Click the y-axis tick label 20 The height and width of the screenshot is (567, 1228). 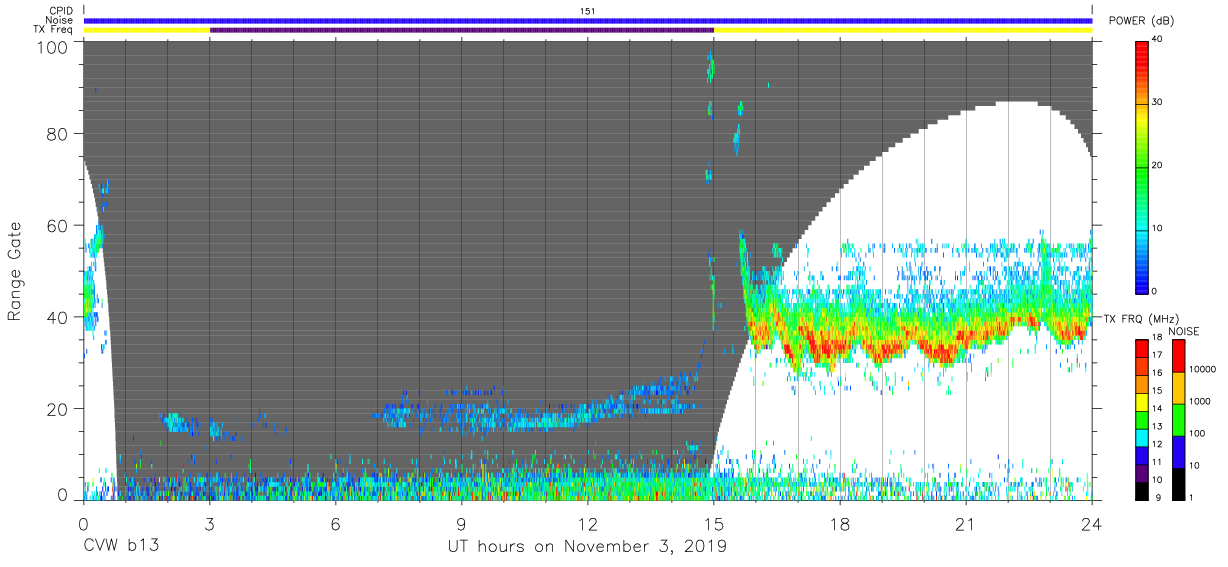pos(58,409)
